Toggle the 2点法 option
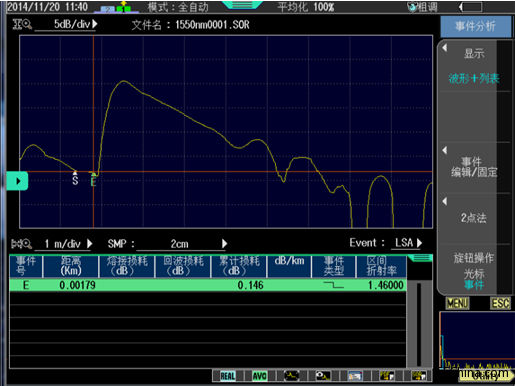This screenshot has width=515, height=386. point(474,218)
